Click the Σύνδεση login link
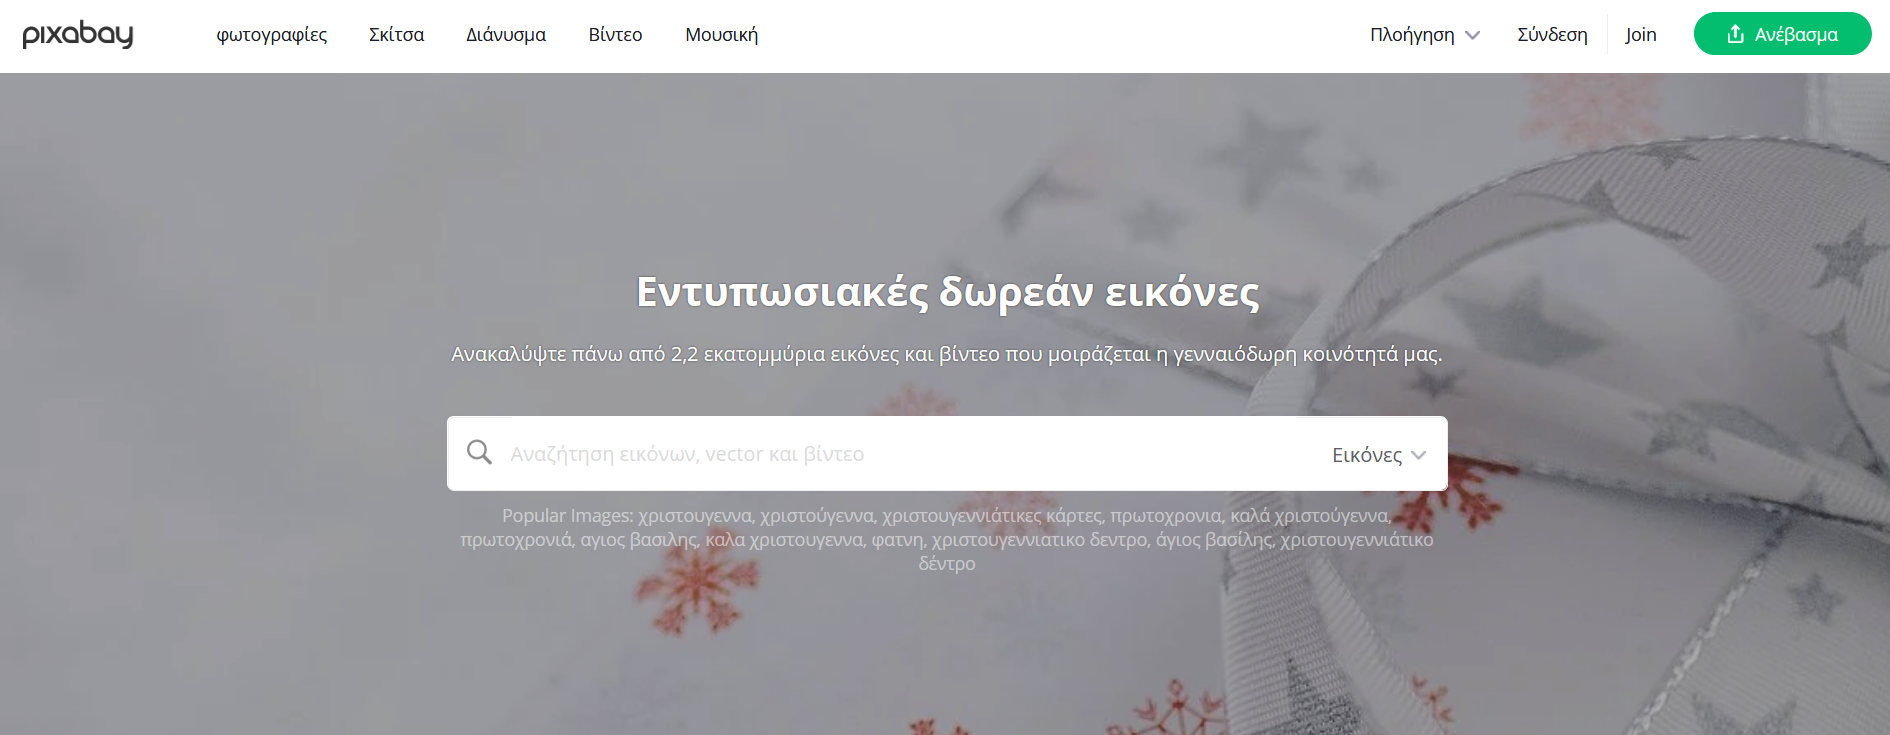The image size is (1890, 735). coord(1552,35)
